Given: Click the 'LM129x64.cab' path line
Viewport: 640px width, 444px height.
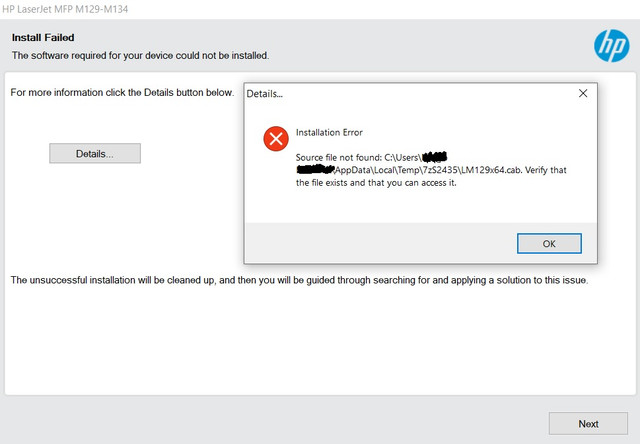Looking at the screenshot, I should coord(431,170).
